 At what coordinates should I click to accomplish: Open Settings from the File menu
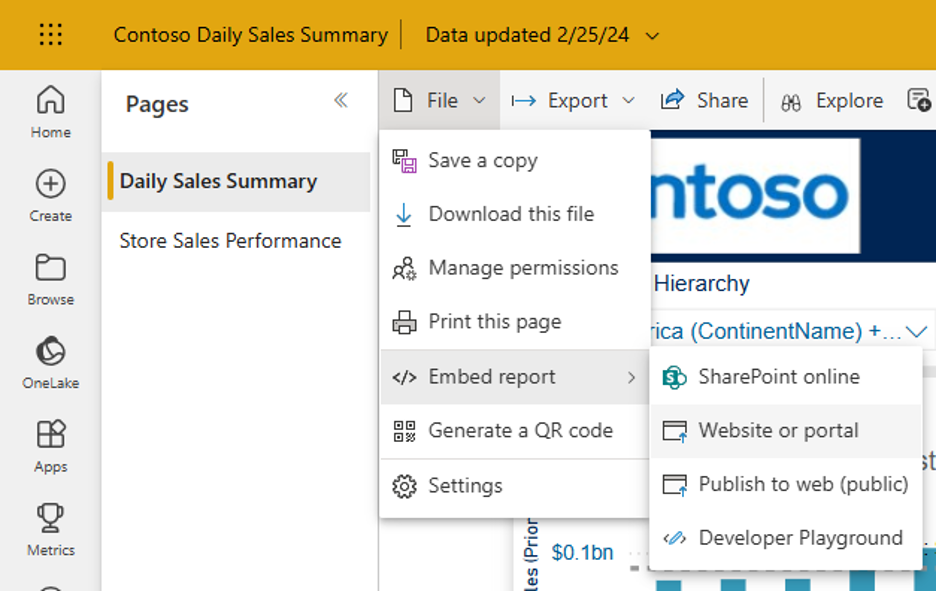click(x=515, y=486)
